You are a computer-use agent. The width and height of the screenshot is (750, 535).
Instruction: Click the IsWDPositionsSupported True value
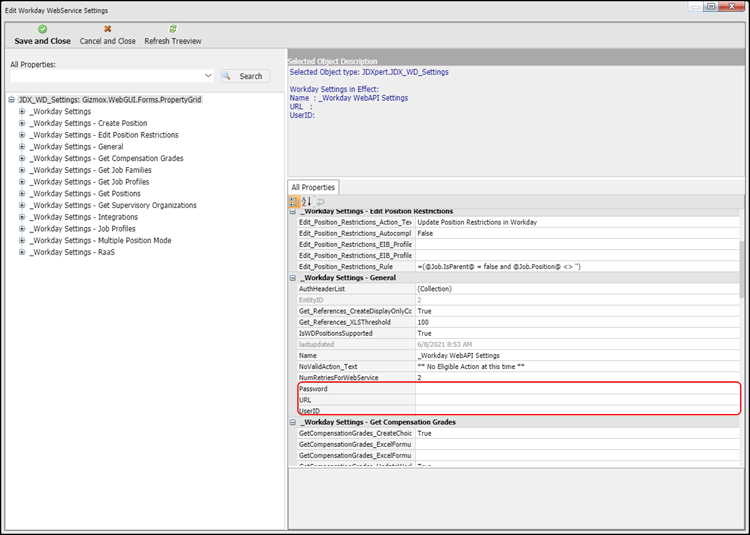[x=577, y=333]
